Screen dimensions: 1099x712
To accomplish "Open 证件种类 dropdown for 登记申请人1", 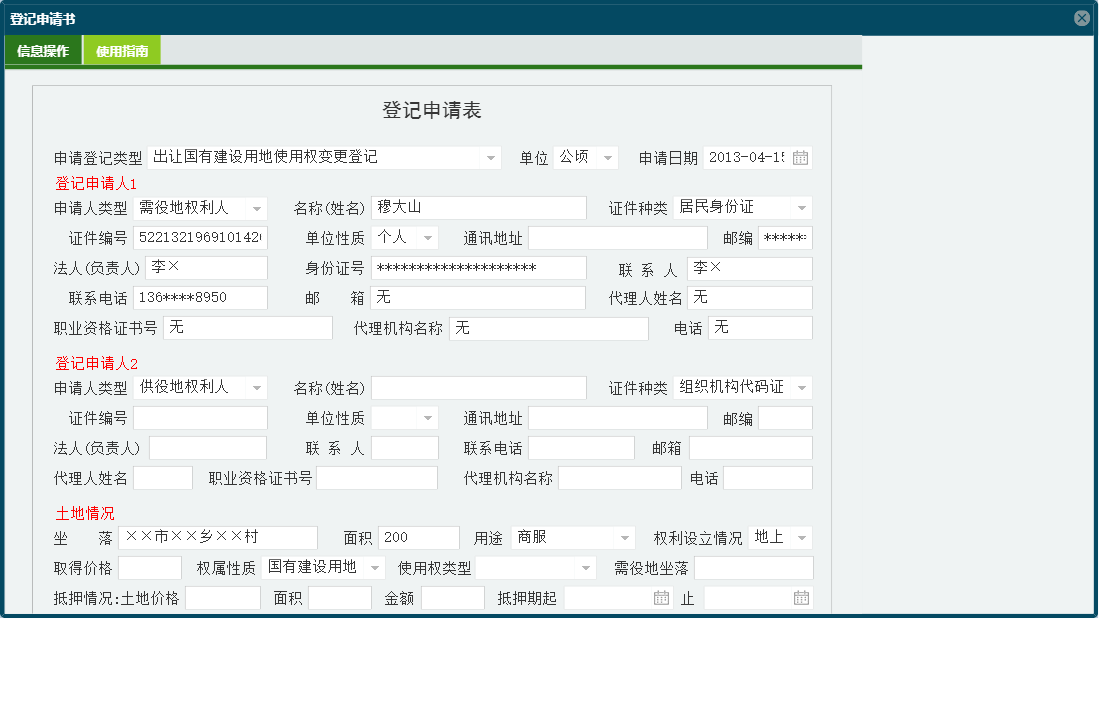I will tap(803, 207).
